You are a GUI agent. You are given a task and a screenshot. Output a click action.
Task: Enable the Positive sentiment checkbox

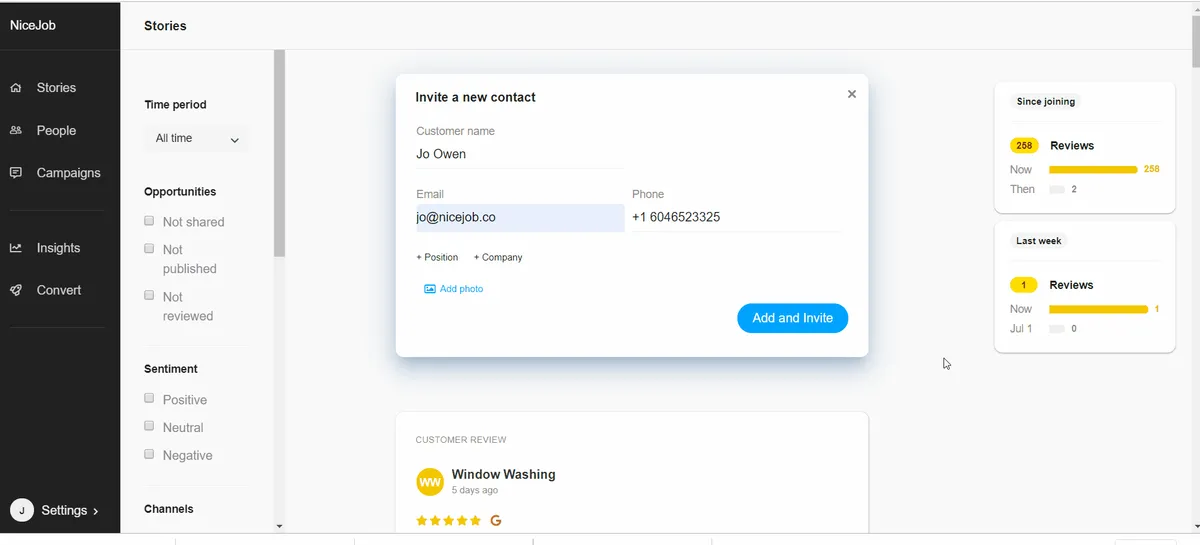(x=150, y=398)
